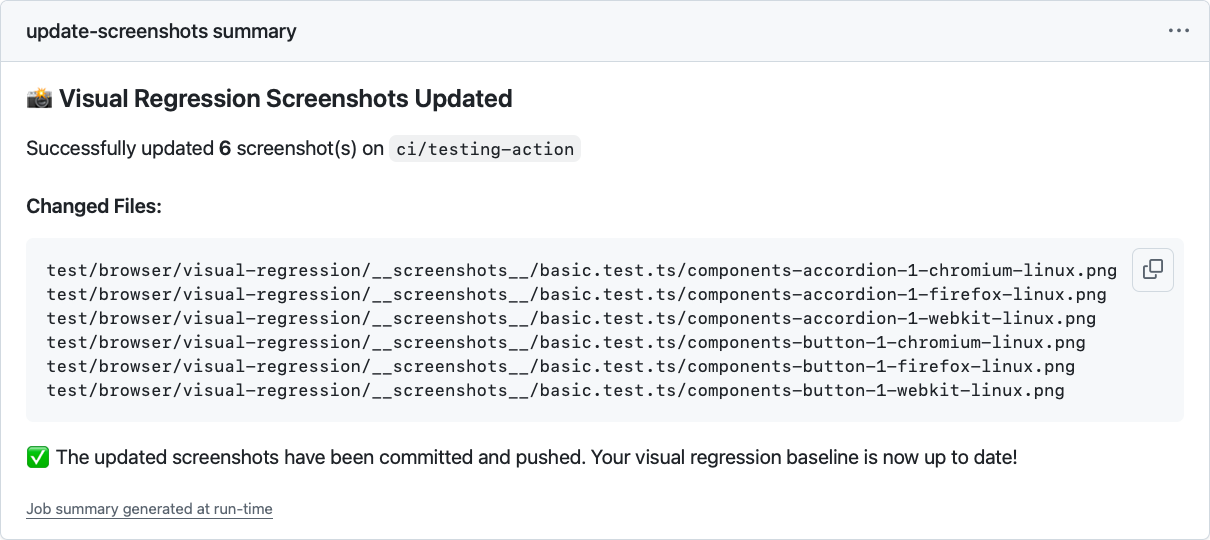Viewport: 1210px width, 540px height.
Task: Open the three-dot summary options menu
Action: pyautogui.click(x=1178, y=31)
